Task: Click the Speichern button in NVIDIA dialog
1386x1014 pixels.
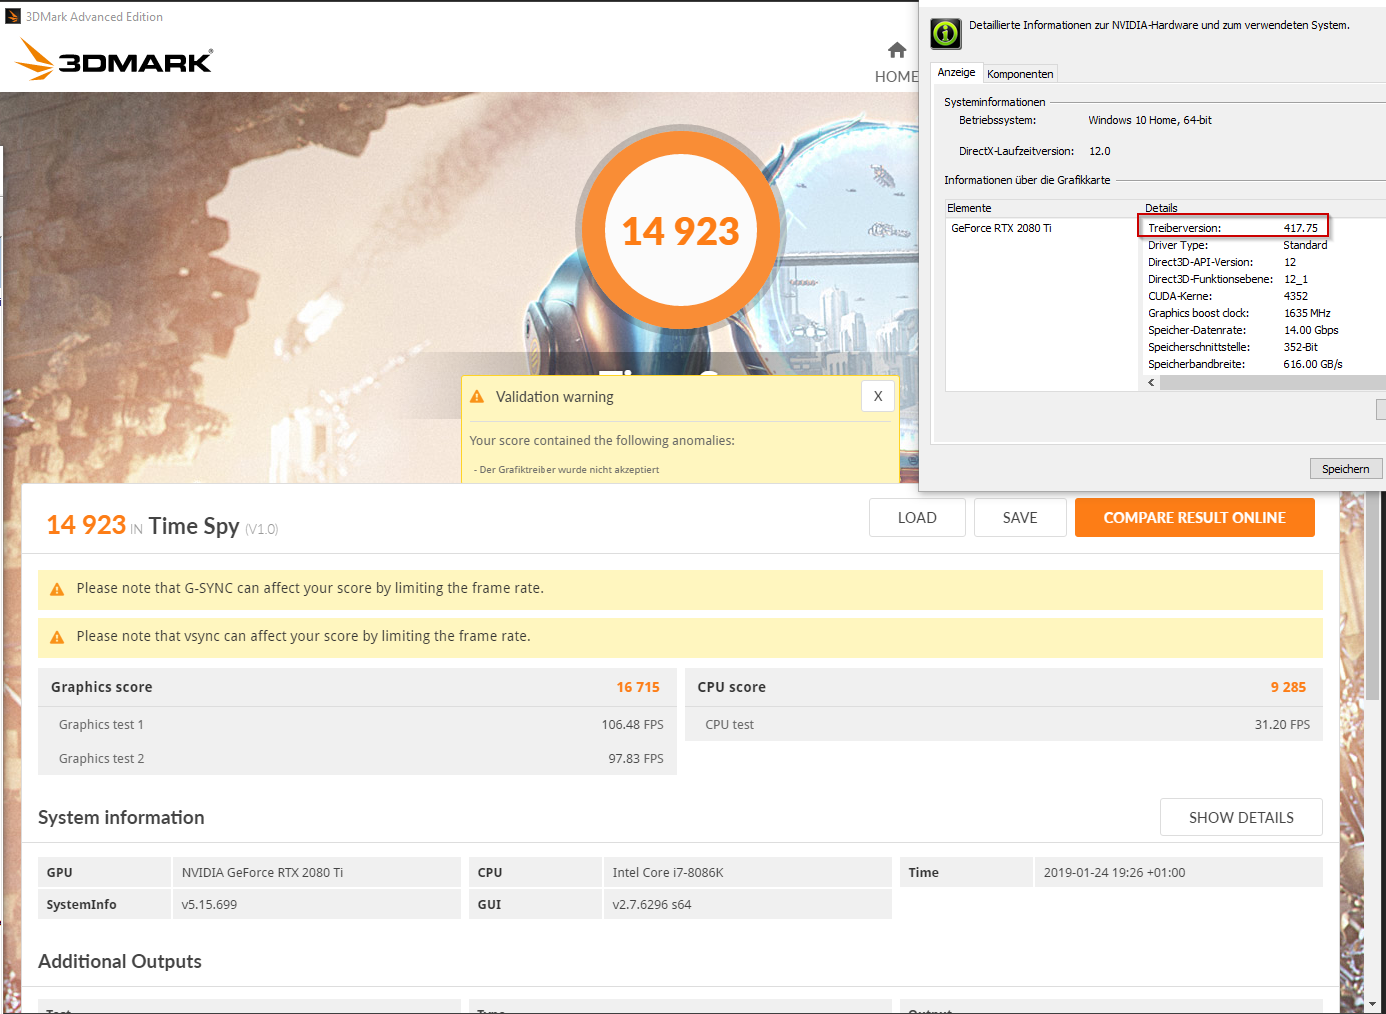Action: (x=1346, y=468)
